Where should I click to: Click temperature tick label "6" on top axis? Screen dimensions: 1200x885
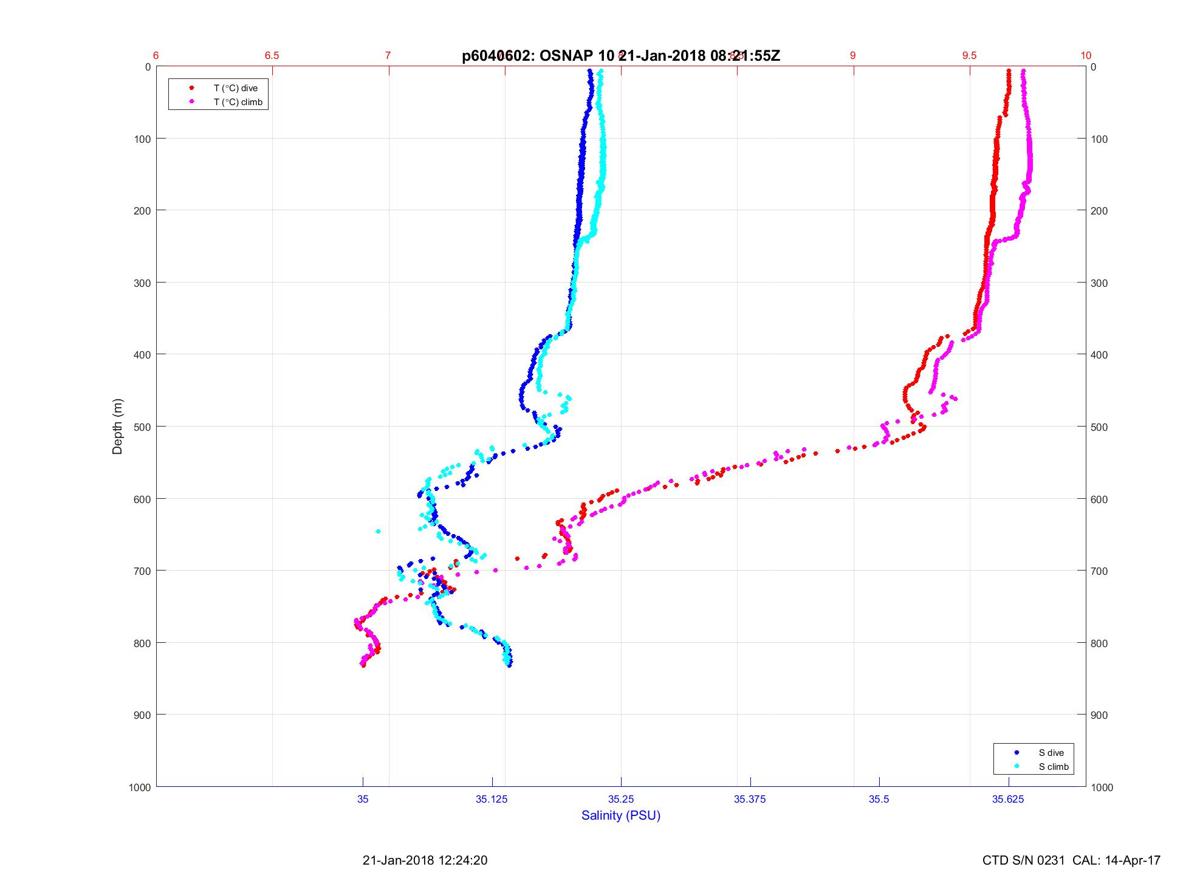click(156, 55)
